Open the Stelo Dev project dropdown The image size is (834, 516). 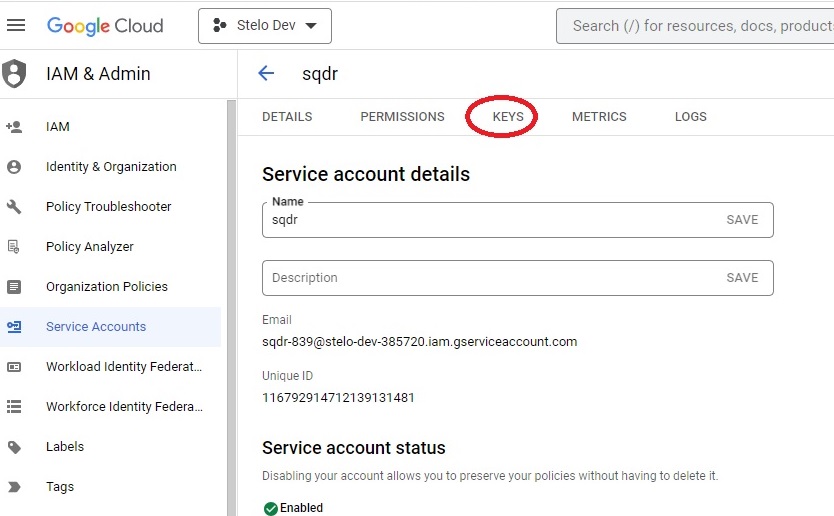point(265,26)
